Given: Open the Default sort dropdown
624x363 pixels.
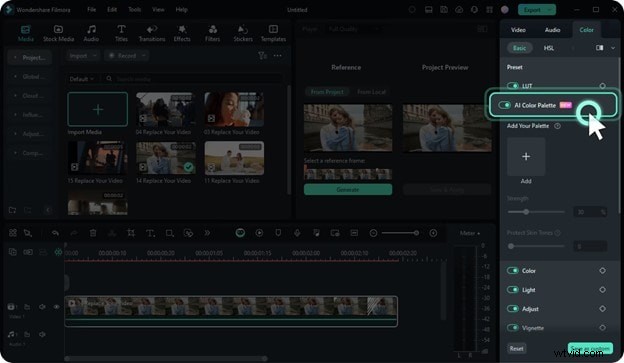Looking at the screenshot, I should tap(81, 79).
